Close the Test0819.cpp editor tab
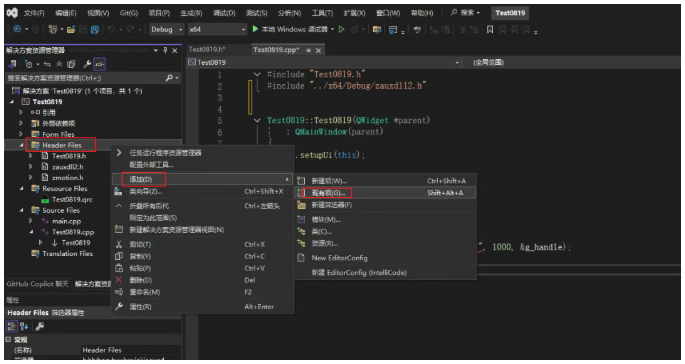Screen dimensions: 685x364 pos(318,50)
